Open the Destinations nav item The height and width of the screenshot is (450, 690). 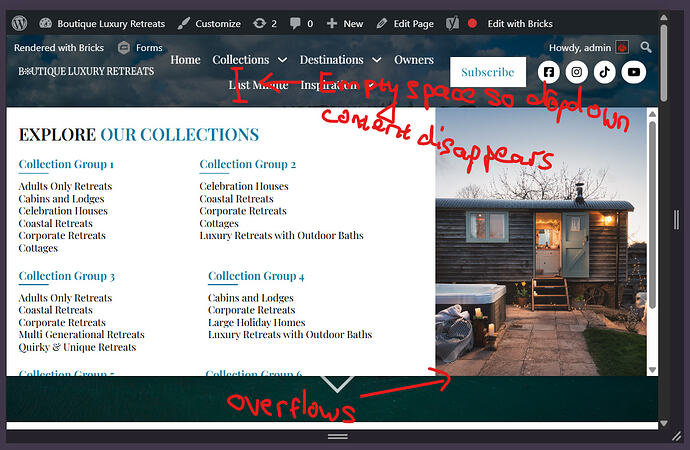click(x=331, y=60)
